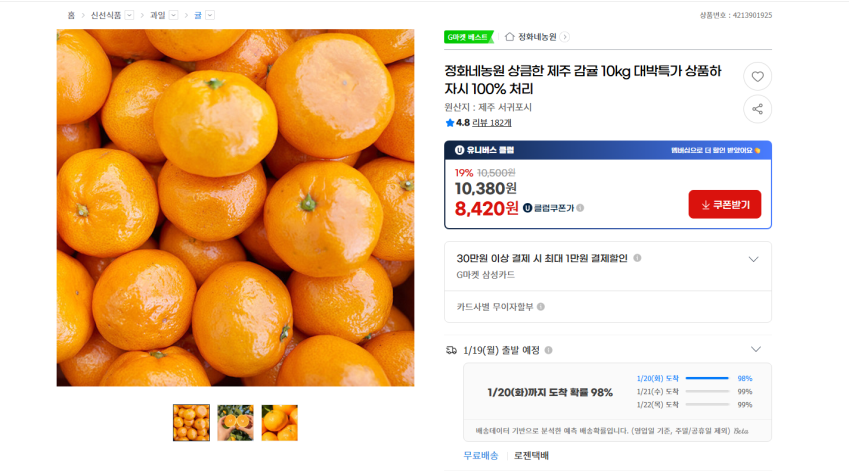Viewport: 849px width, 474px height.
Task: Click info icon next to 카드사별 무이자할부
Action: coord(541,307)
